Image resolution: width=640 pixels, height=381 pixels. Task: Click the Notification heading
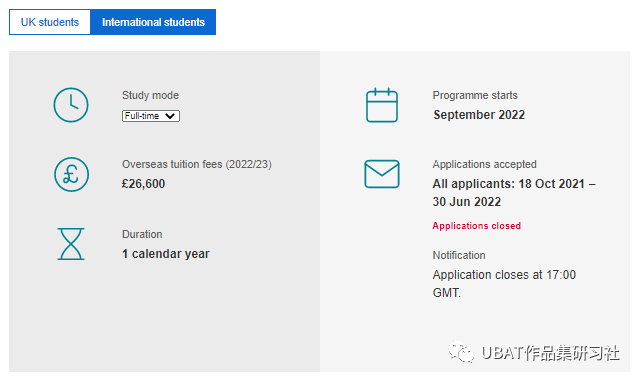[459, 255]
